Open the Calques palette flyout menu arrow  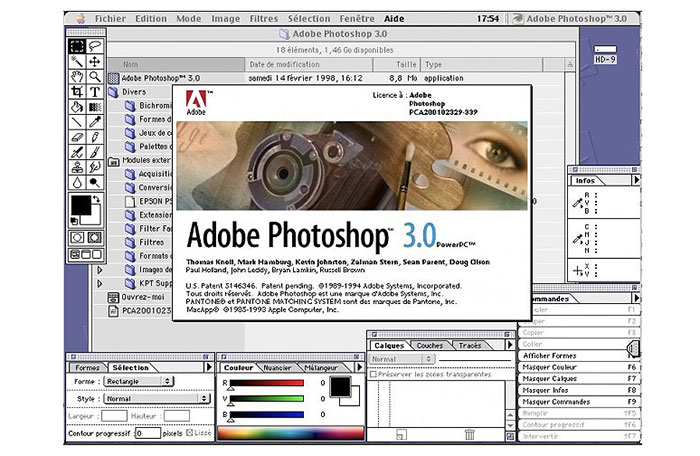coord(510,345)
